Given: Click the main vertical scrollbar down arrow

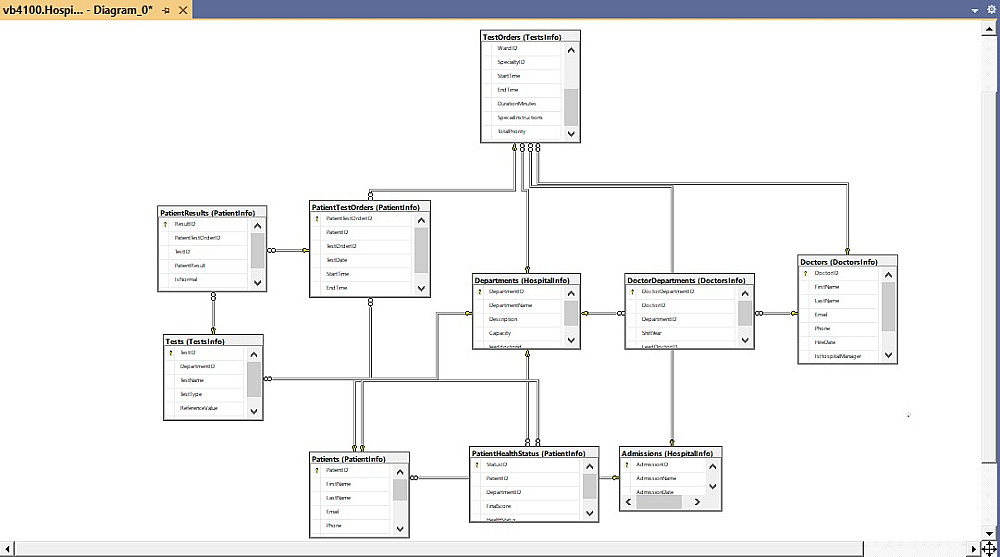Looking at the screenshot, I should [989, 533].
